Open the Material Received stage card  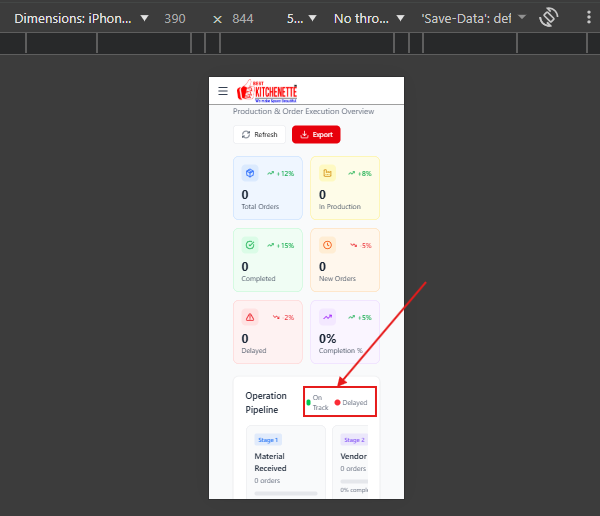(x=286, y=462)
